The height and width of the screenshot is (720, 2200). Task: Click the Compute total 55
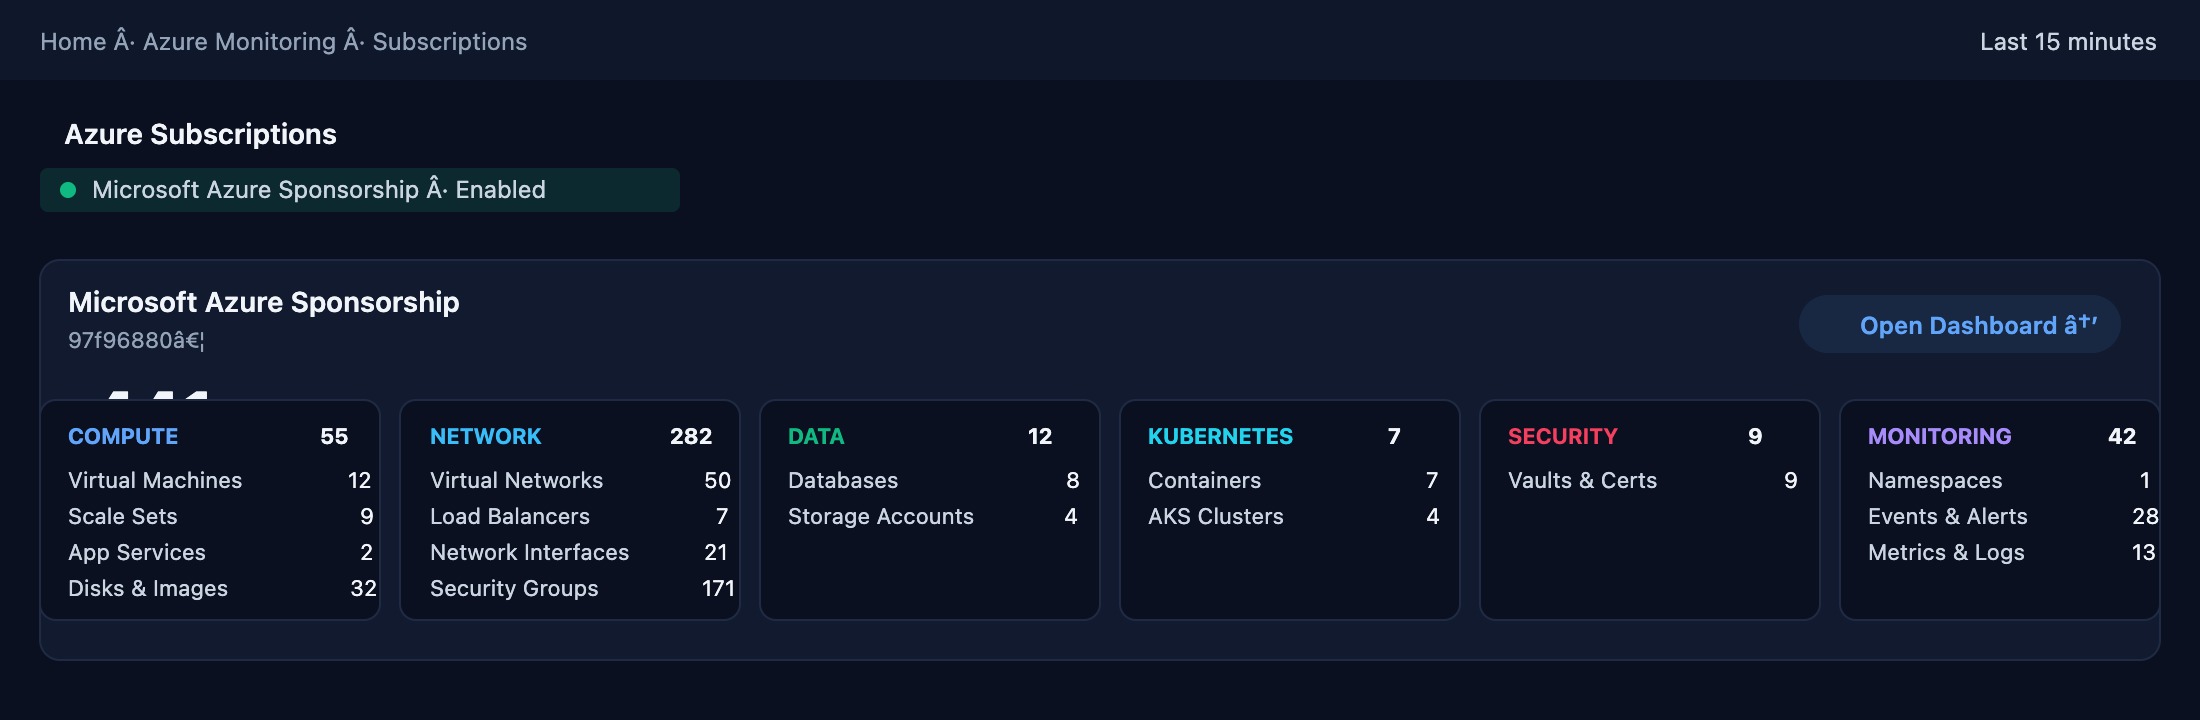pyautogui.click(x=334, y=436)
